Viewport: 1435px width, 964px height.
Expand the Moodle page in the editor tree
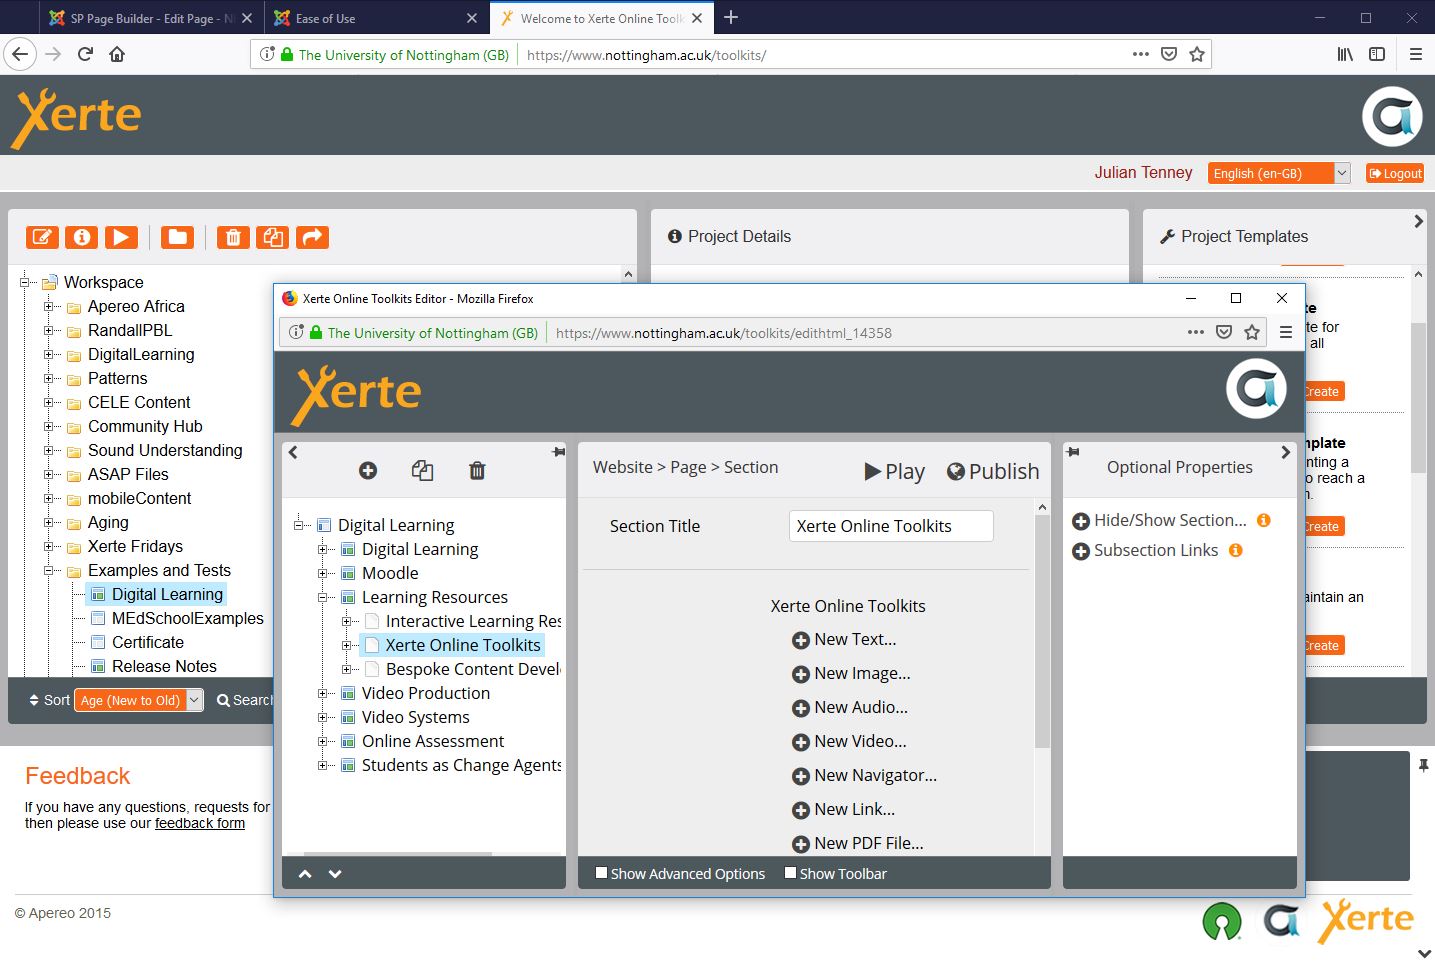click(x=322, y=573)
